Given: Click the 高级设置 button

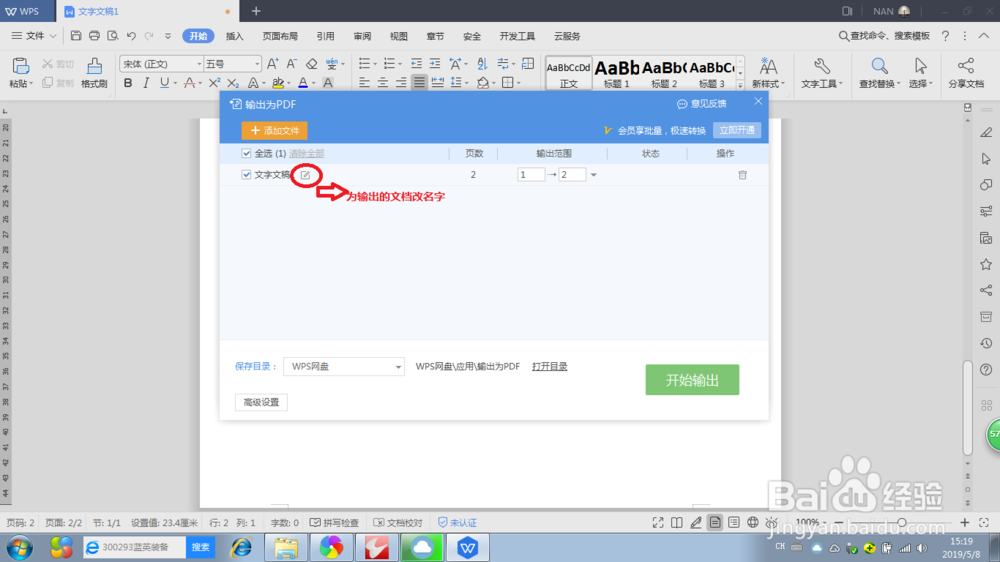Looking at the screenshot, I should coord(261,402).
